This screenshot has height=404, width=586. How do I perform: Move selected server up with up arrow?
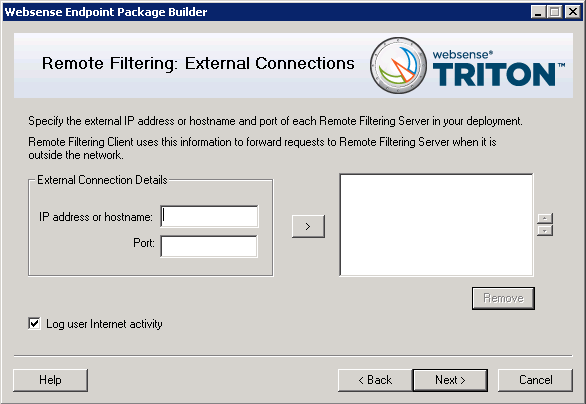click(x=545, y=218)
